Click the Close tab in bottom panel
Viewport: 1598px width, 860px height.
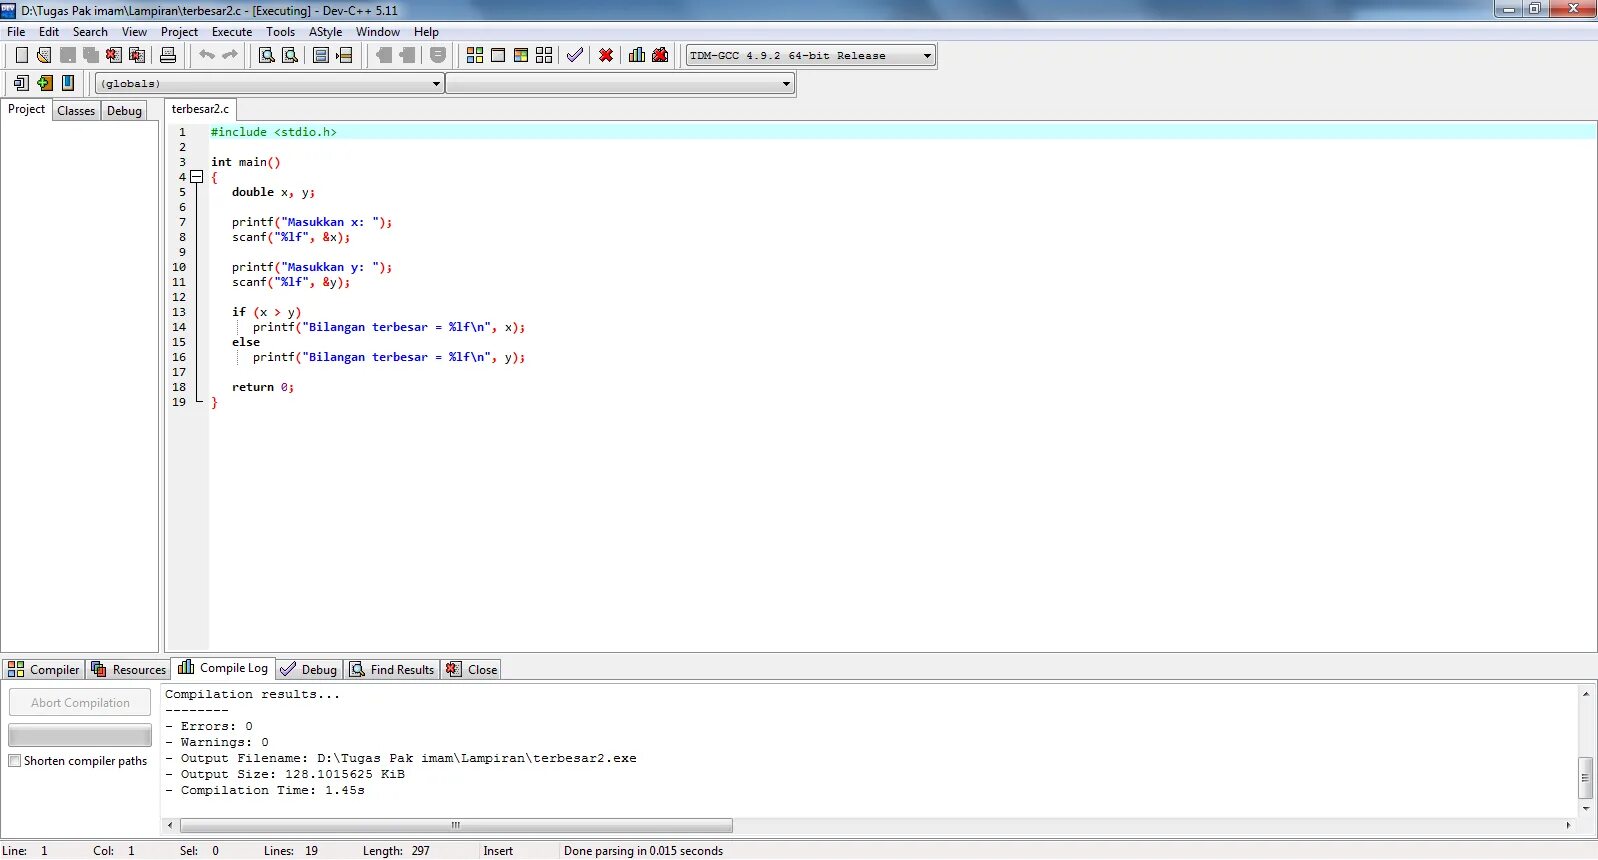[x=471, y=670]
